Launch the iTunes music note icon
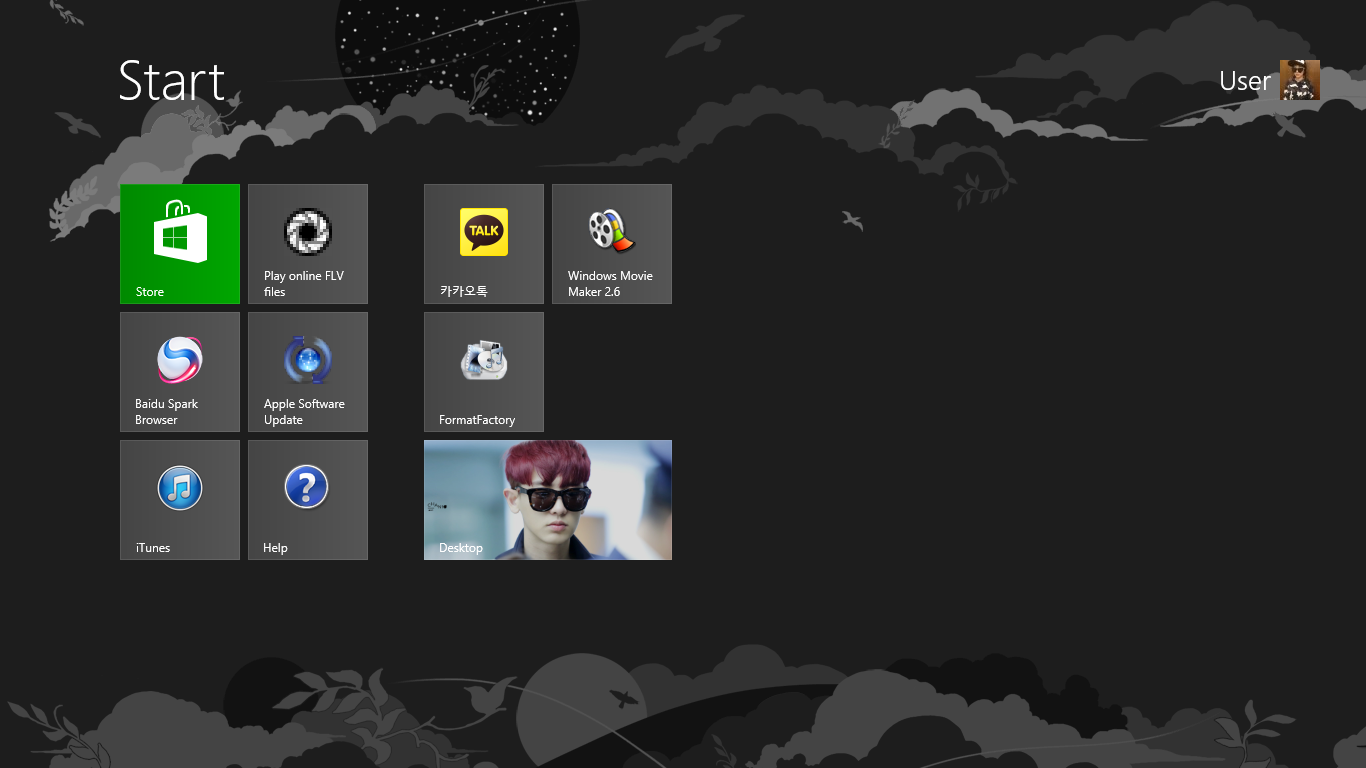The image size is (1366, 768). pyautogui.click(x=180, y=488)
